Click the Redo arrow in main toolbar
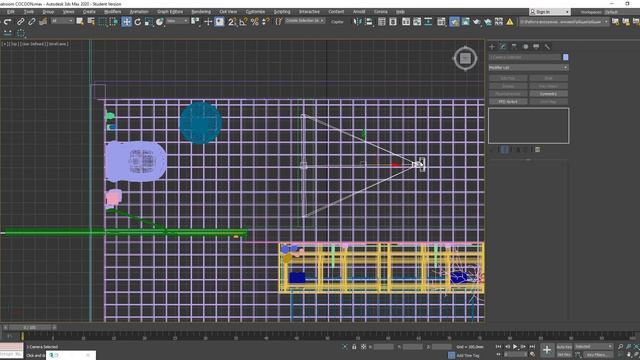The image size is (640, 360). pyautogui.click(x=7, y=22)
